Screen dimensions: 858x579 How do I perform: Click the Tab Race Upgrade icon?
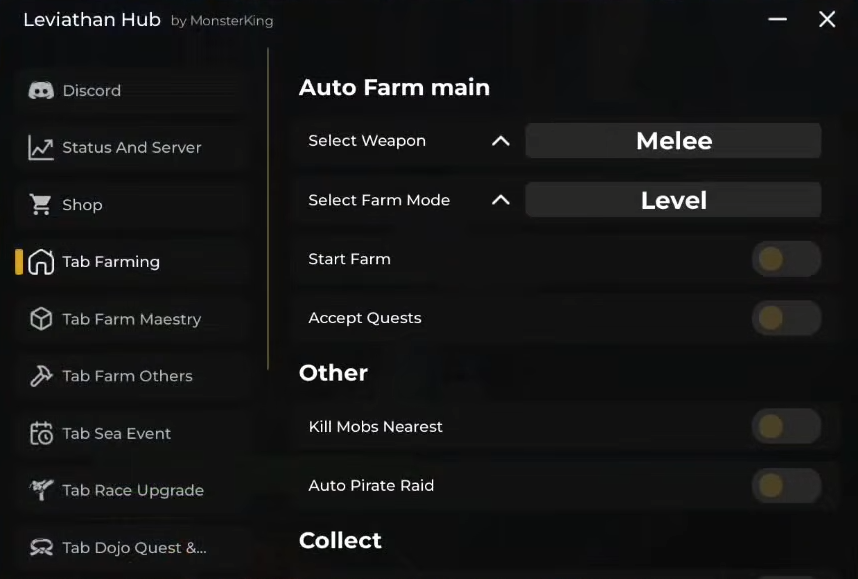pos(41,490)
